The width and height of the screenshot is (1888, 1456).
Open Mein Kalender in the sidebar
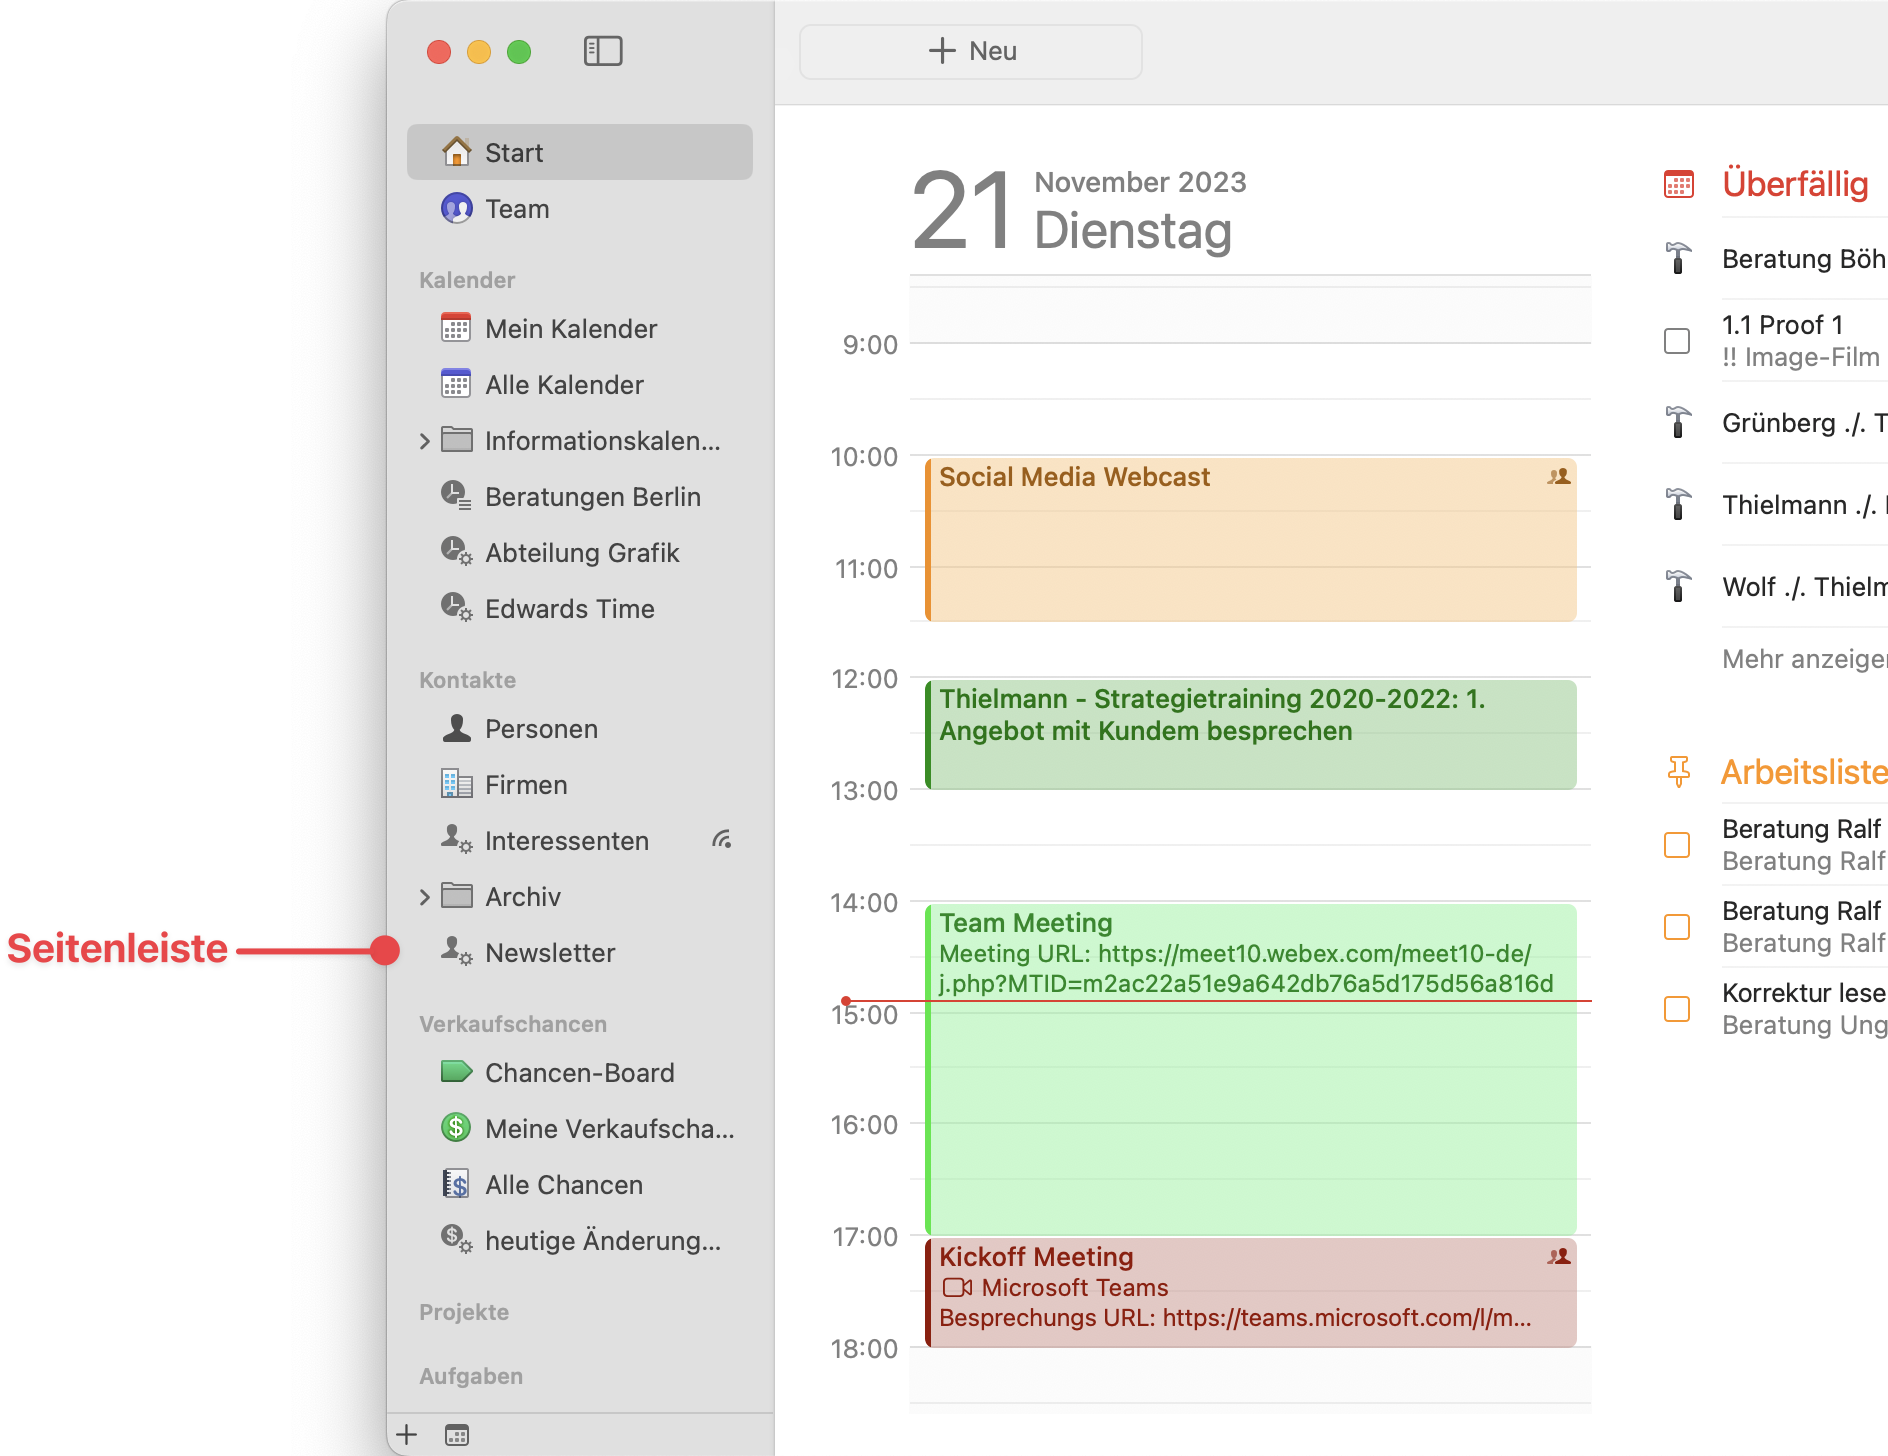[x=570, y=329]
